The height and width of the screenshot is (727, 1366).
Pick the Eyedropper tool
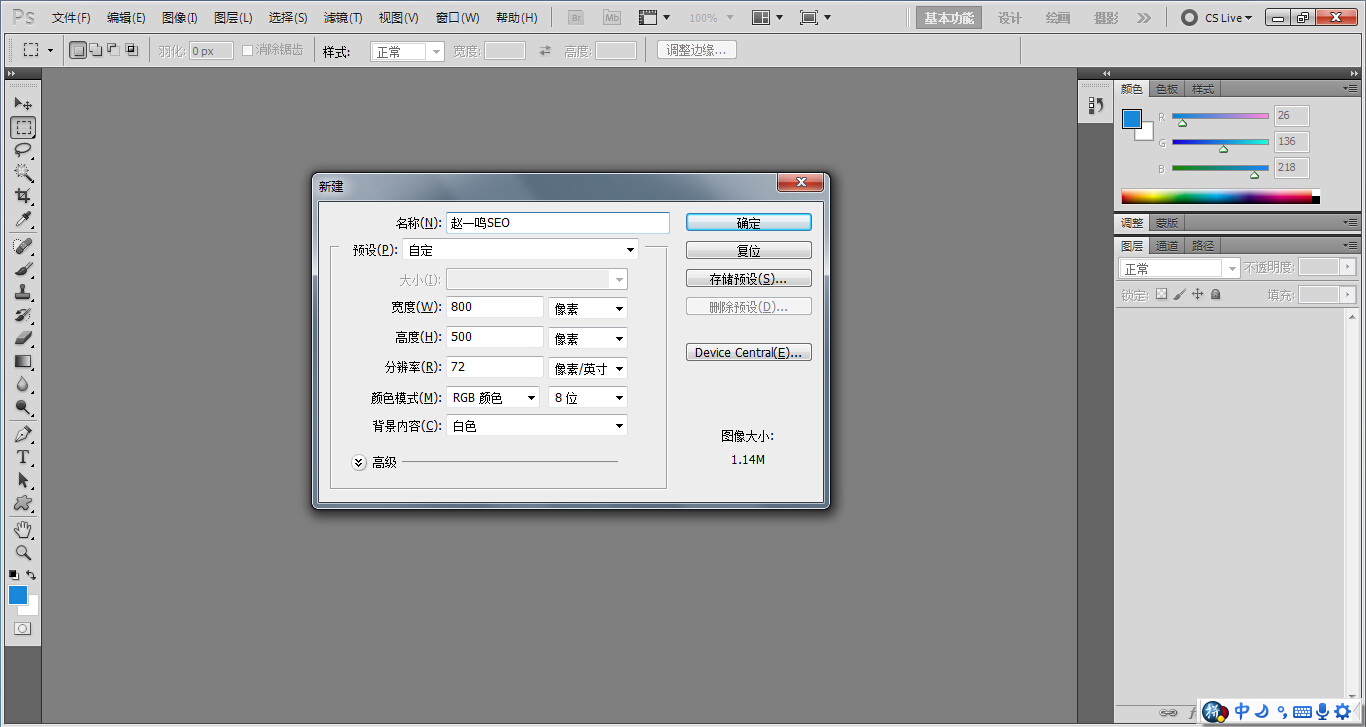pos(23,220)
